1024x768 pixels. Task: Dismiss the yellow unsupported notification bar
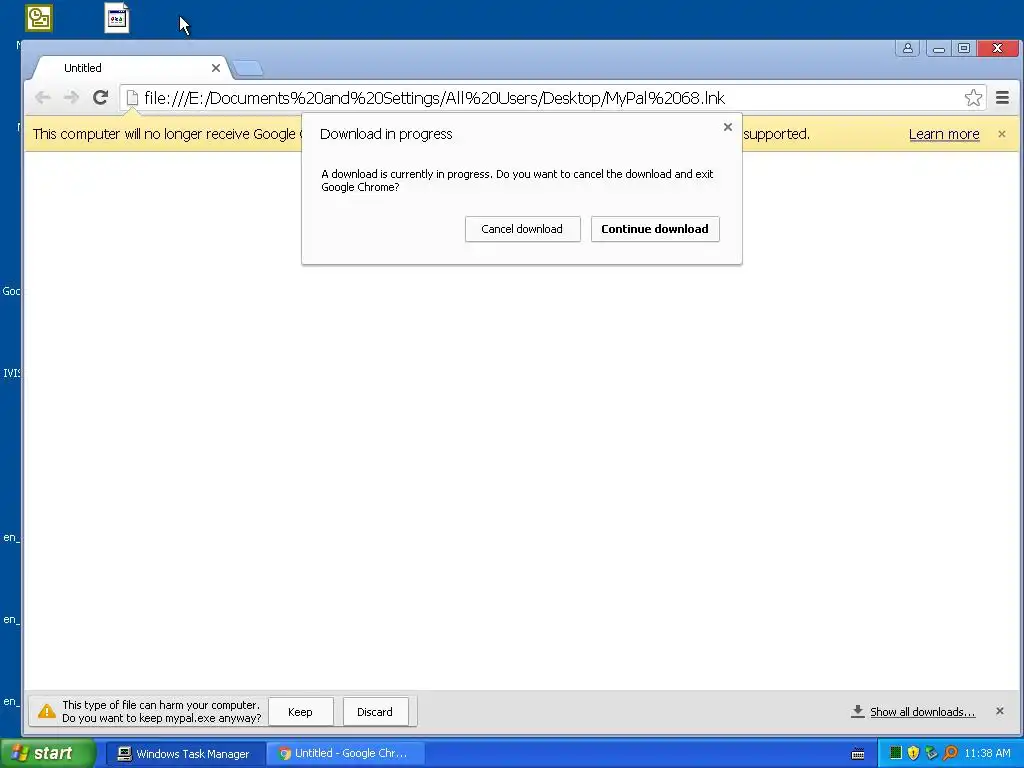(x=1002, y=134)
